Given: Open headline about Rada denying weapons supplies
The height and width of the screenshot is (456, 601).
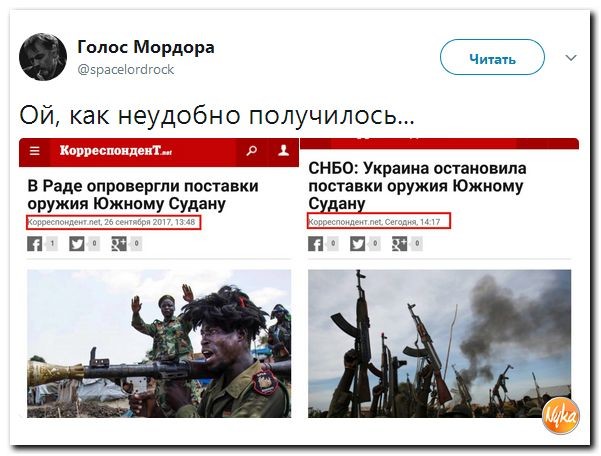Looking at the screenshot, I should click(x=143, y=195).
